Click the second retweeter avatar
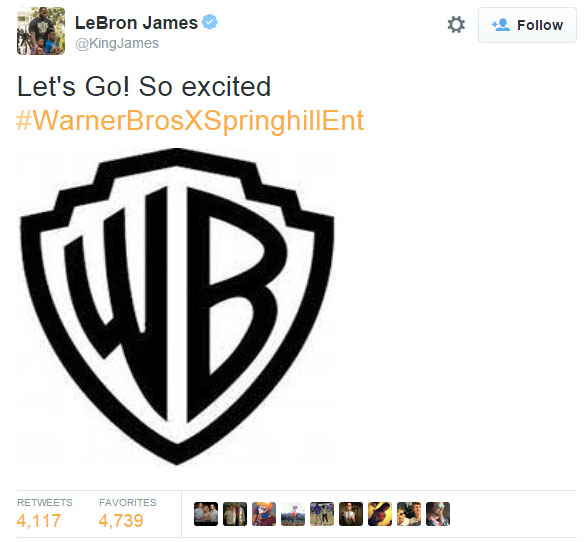The height and width of the screenshot is (542, 584). click(235, 514)
